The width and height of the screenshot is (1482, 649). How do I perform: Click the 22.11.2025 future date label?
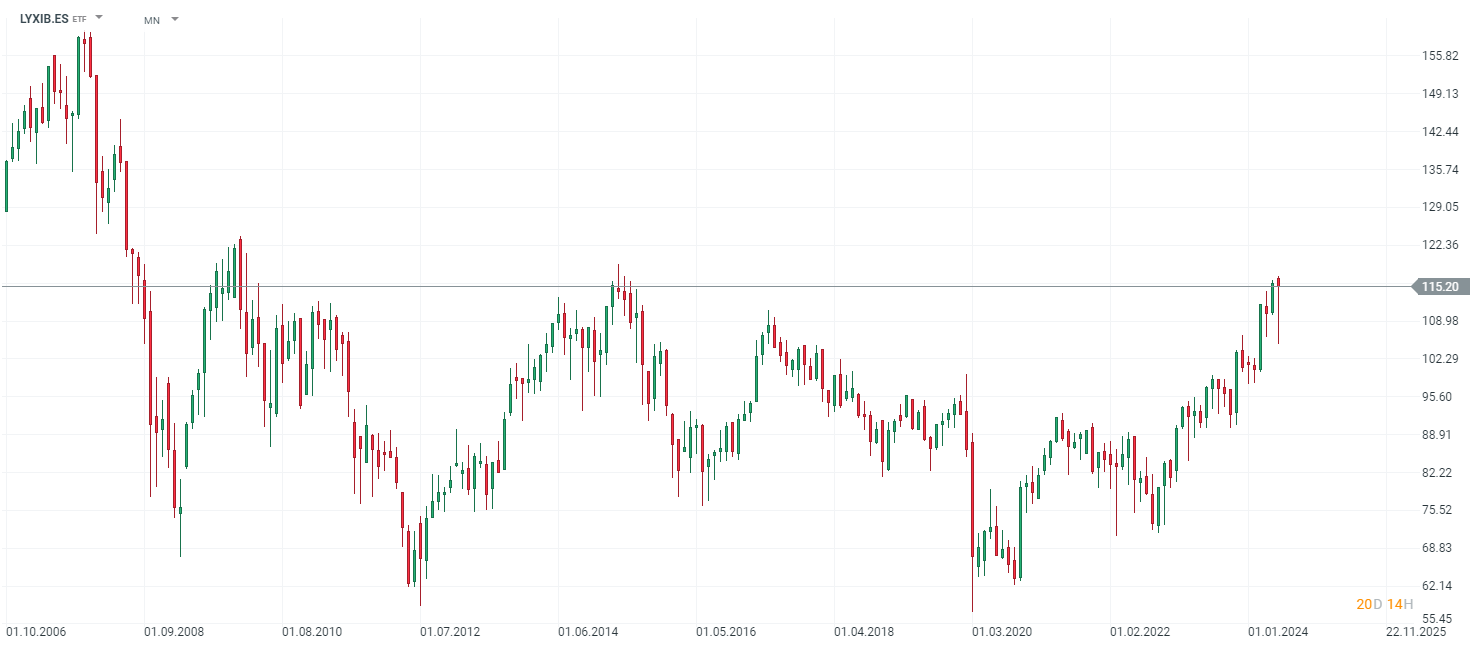(x=1416, y=632)
